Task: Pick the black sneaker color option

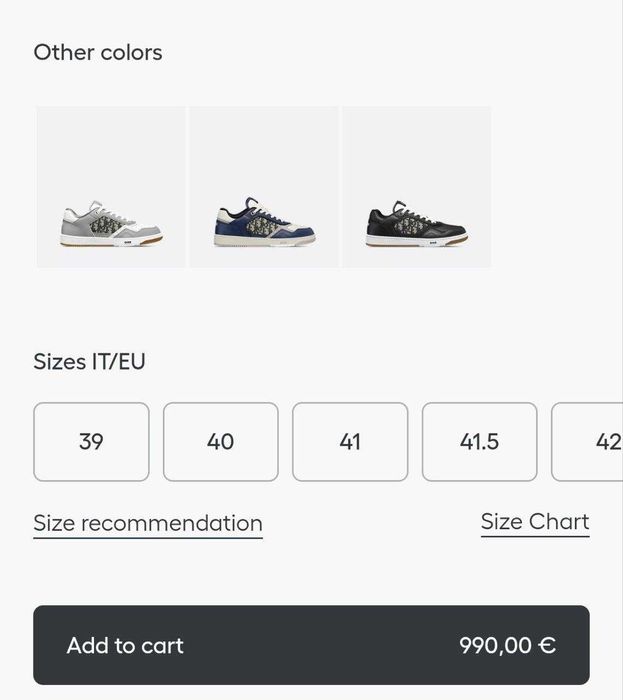Action: point(417,187)
